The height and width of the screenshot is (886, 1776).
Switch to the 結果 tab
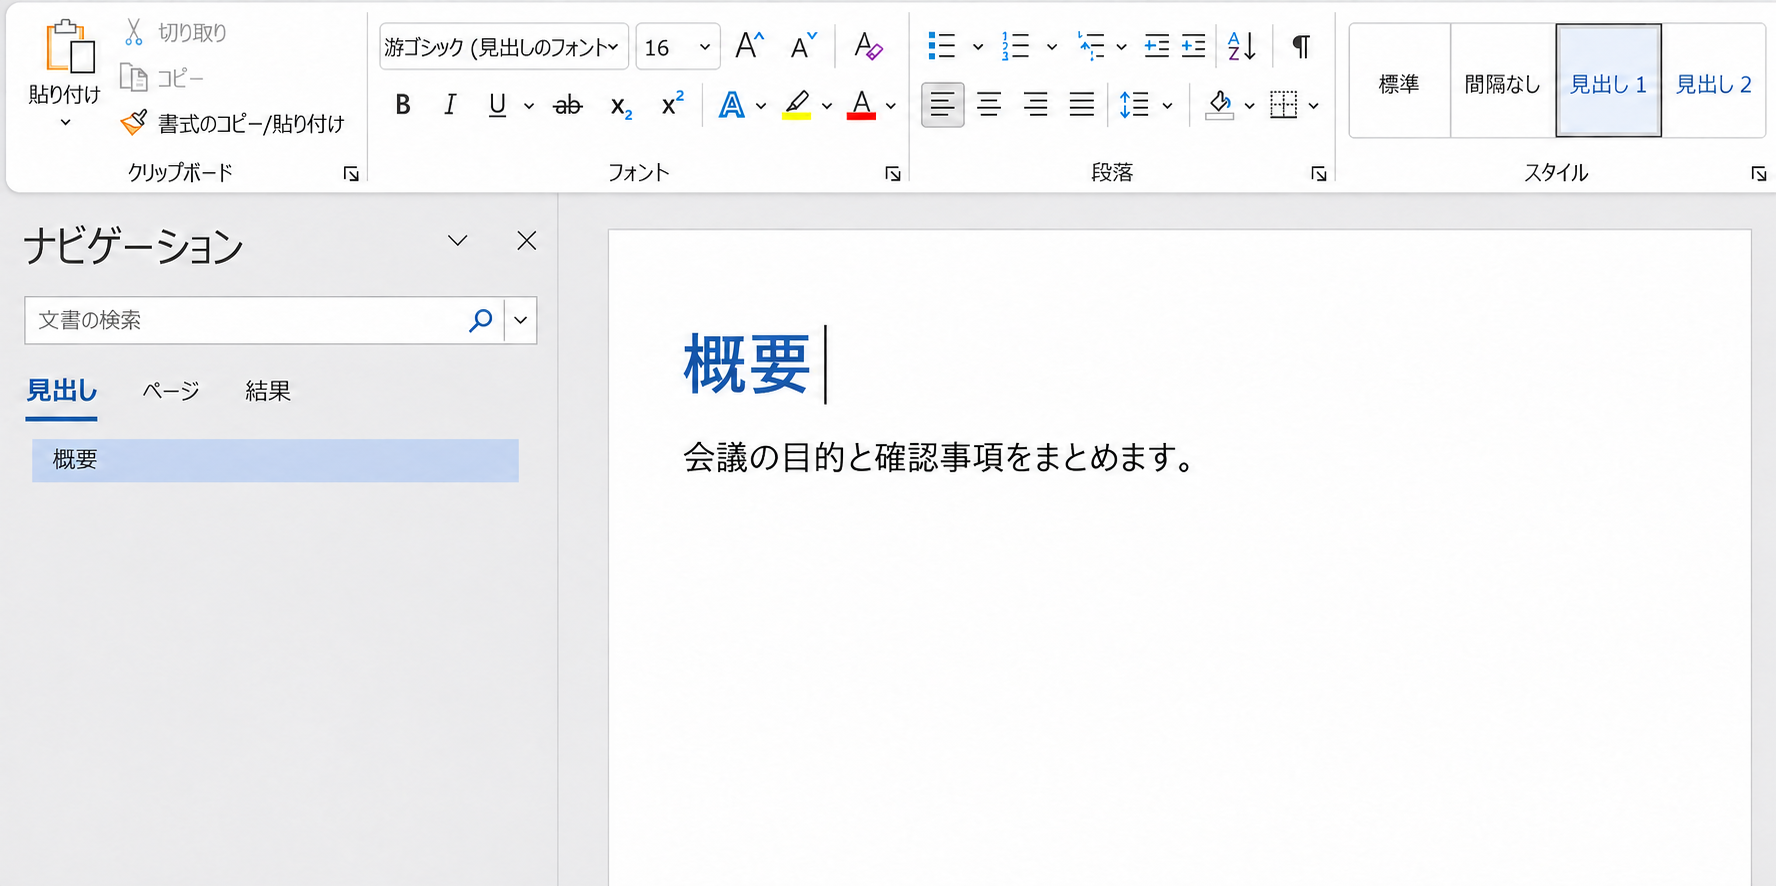coord(268,391)
